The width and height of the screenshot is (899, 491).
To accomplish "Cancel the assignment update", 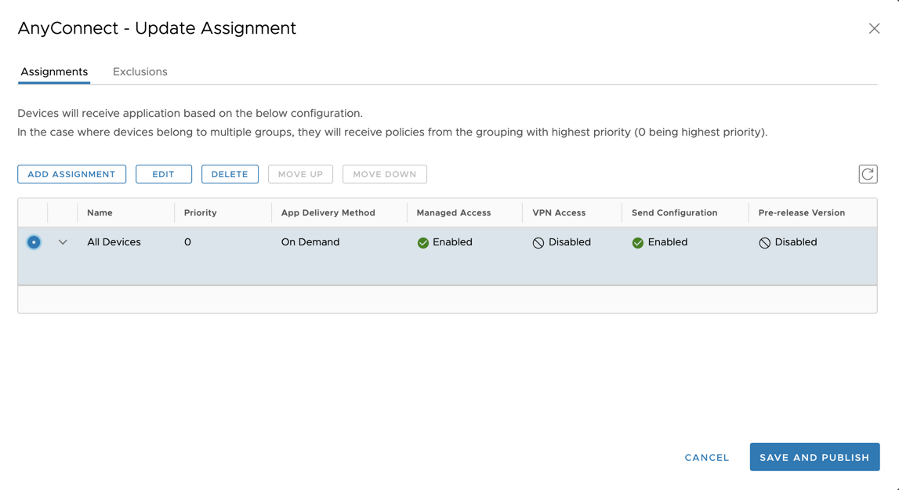I will 706,457.
